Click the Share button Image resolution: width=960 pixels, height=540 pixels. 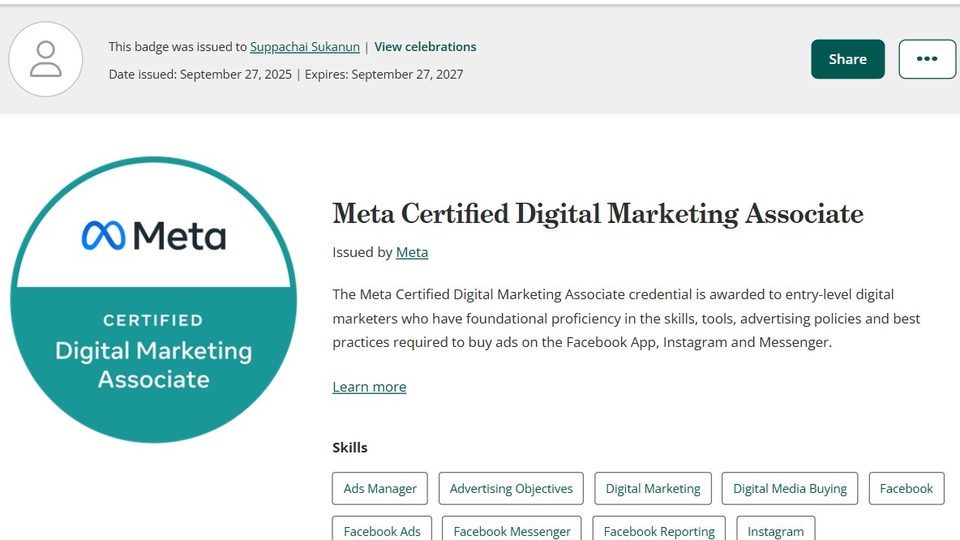pos(847,59)
